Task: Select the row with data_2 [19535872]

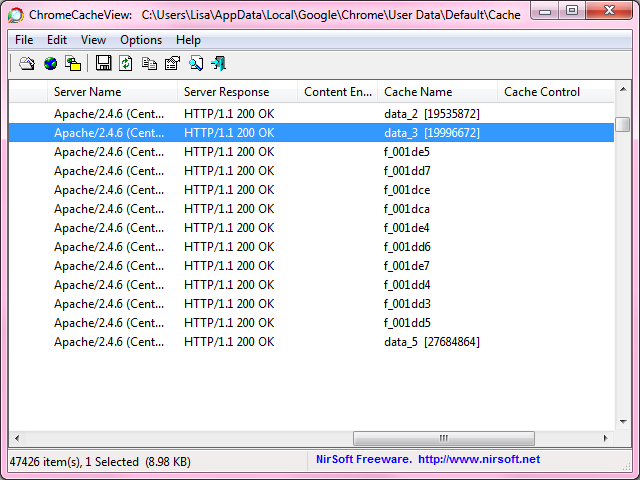Action: click(x=311, y=114)
